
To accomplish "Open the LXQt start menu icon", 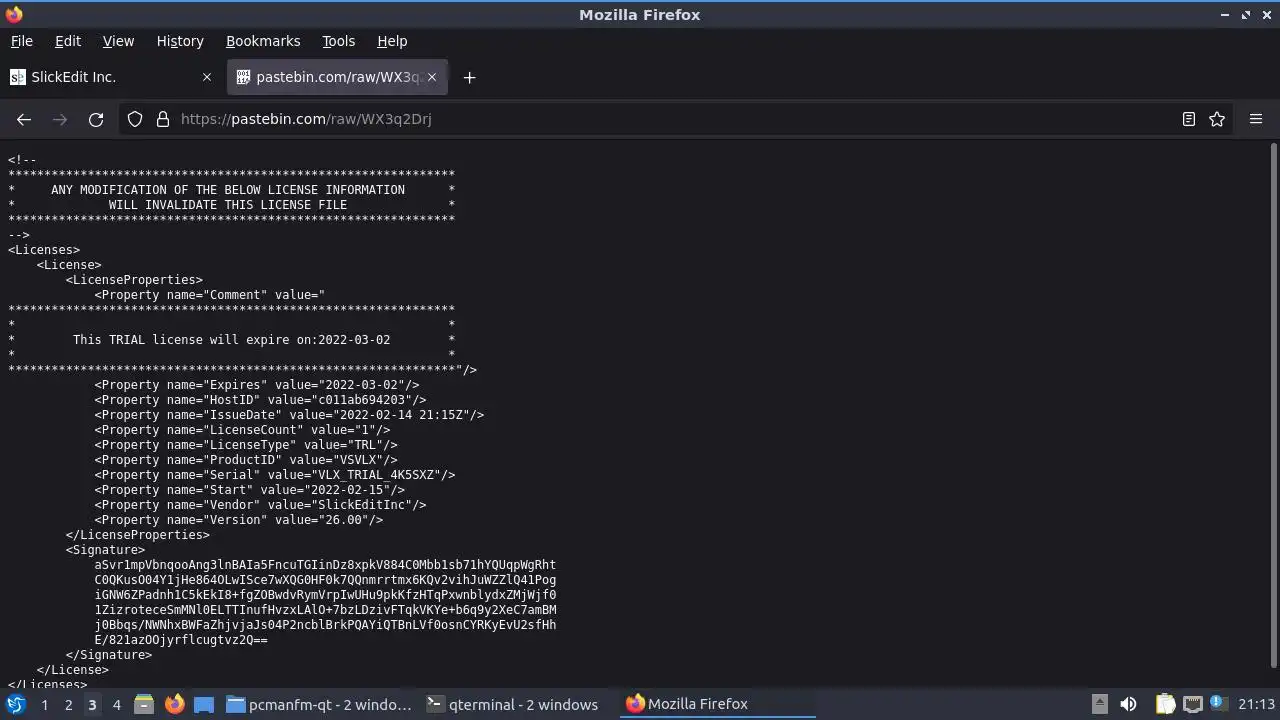I will (x=15, y=704).
